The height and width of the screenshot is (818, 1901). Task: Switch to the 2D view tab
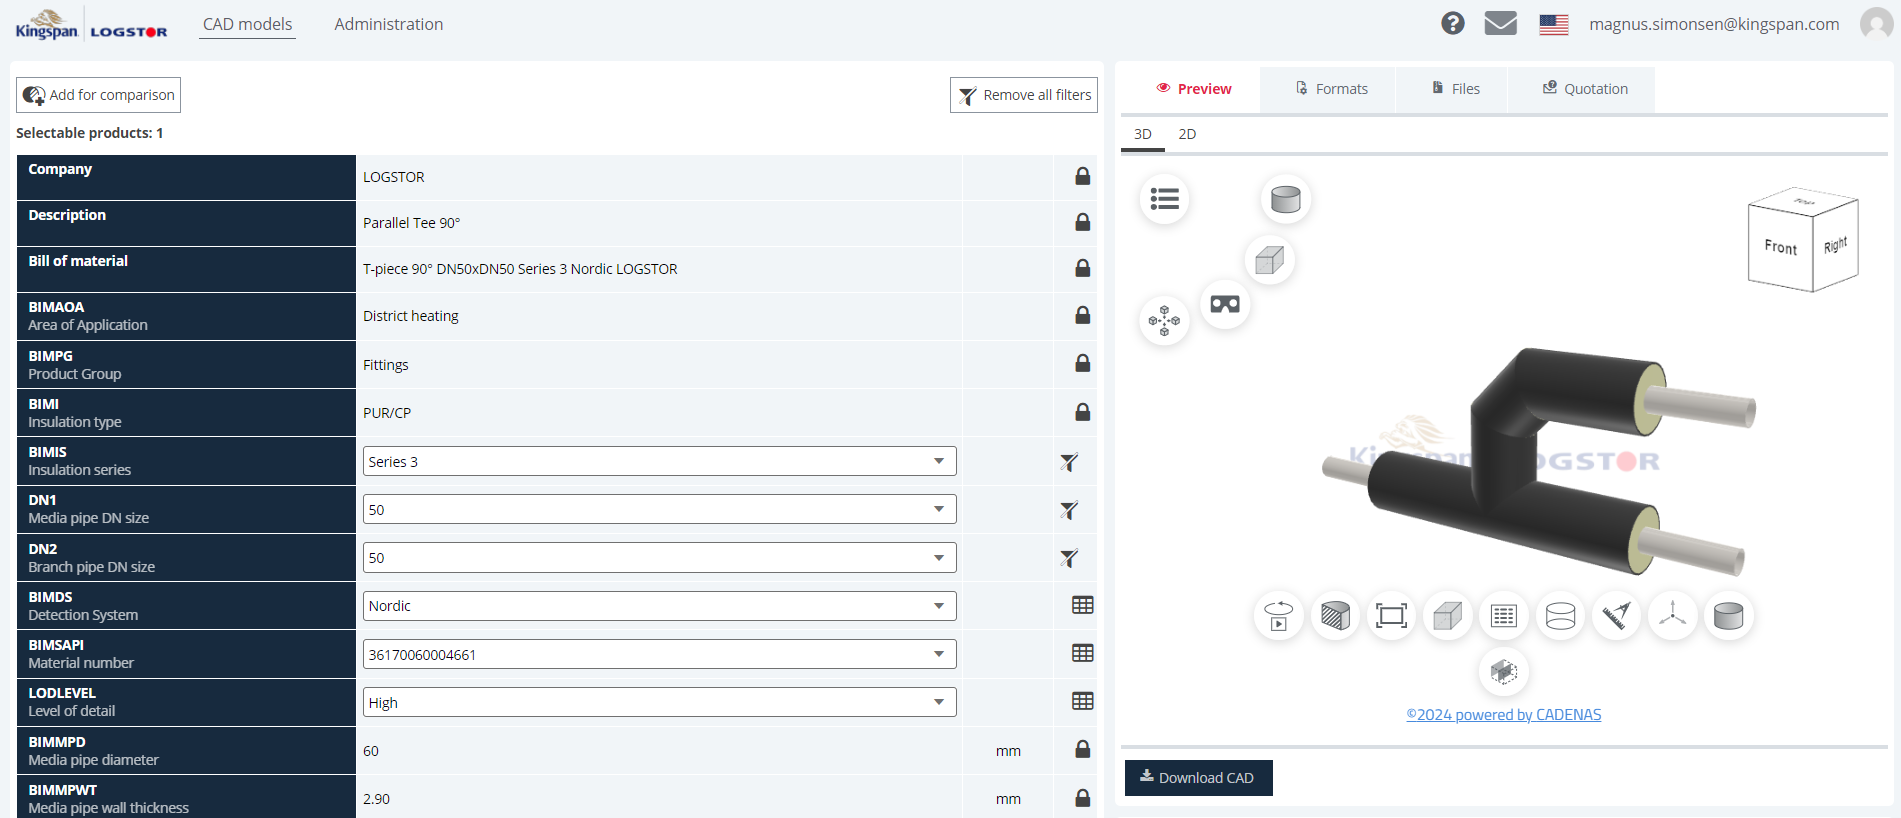1187,134
